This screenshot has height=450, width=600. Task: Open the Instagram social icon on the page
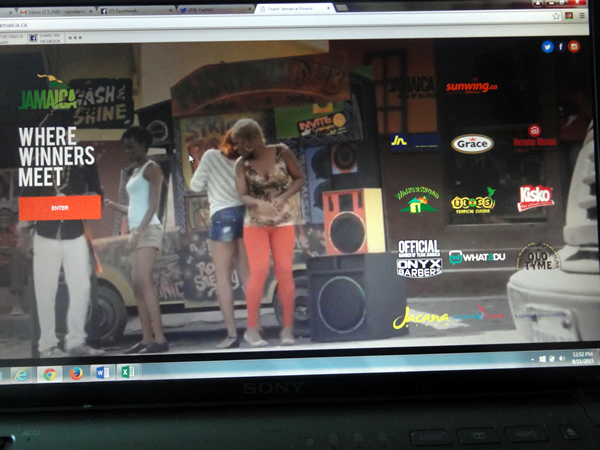click(x=574, y=47)
